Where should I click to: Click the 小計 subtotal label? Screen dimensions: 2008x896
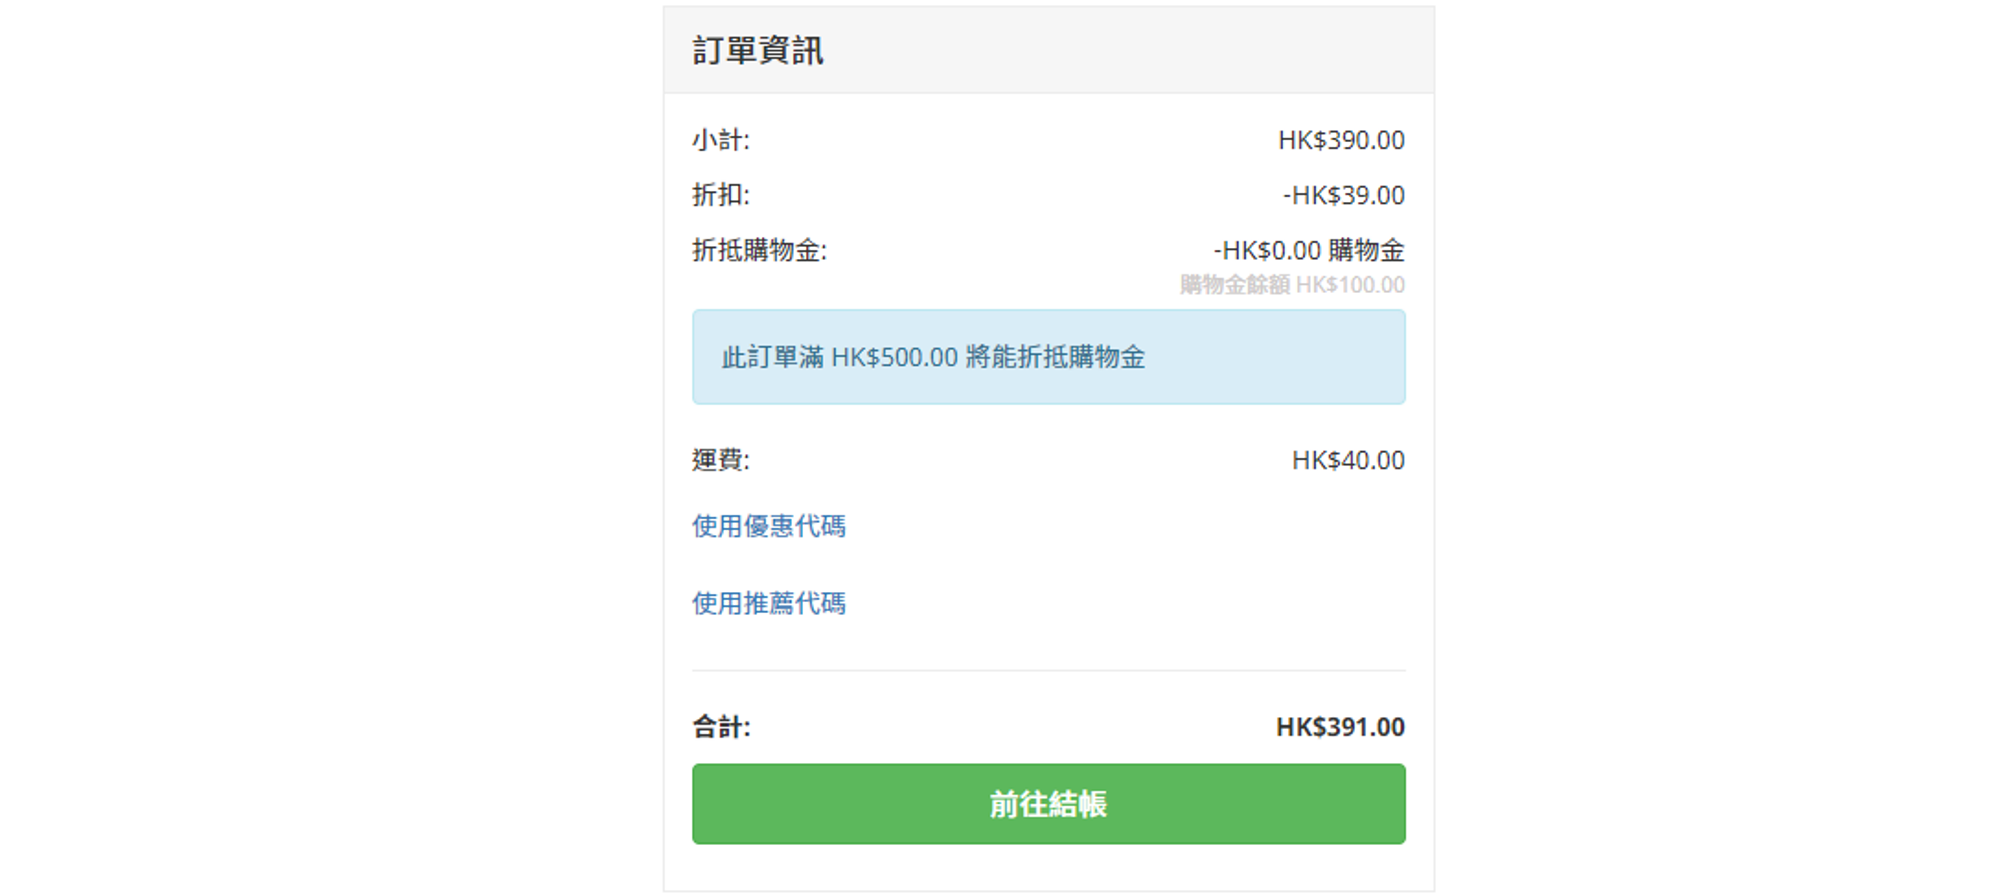pos(720,140)
